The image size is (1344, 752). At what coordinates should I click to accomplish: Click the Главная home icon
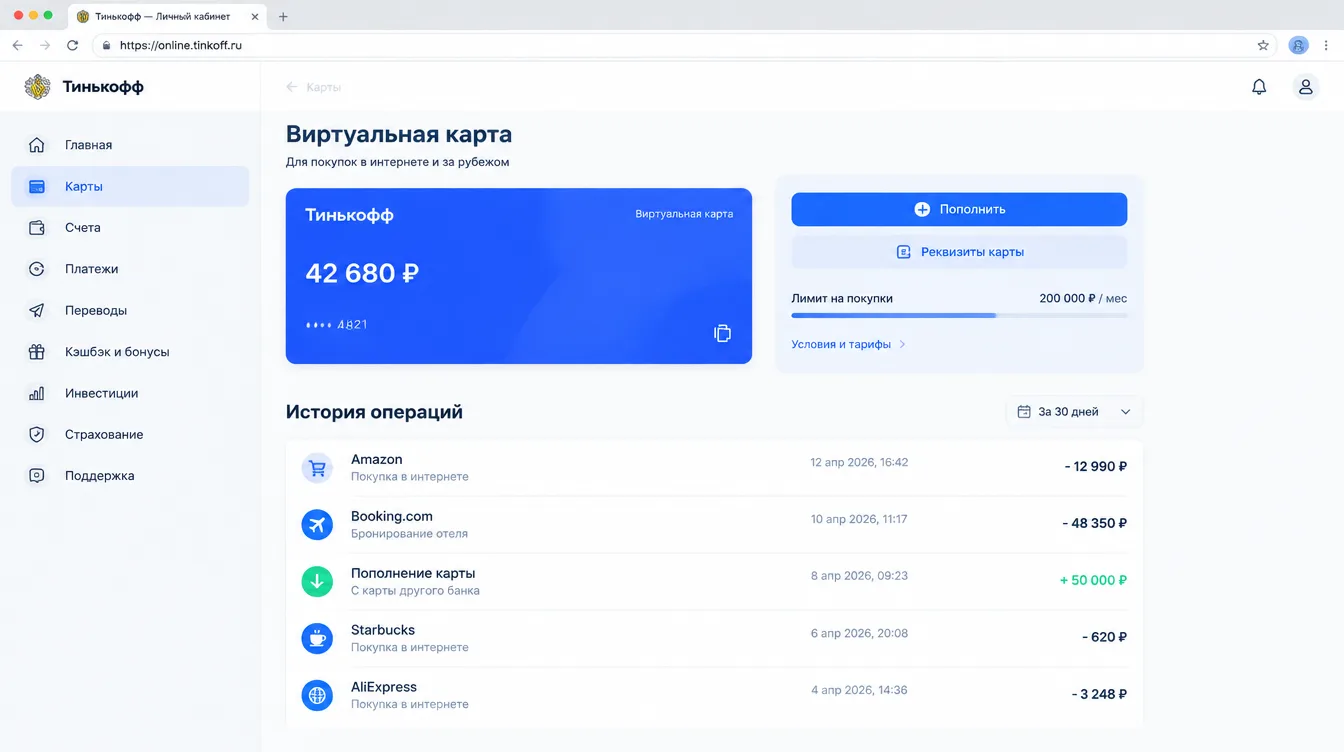tap(37, 145)
